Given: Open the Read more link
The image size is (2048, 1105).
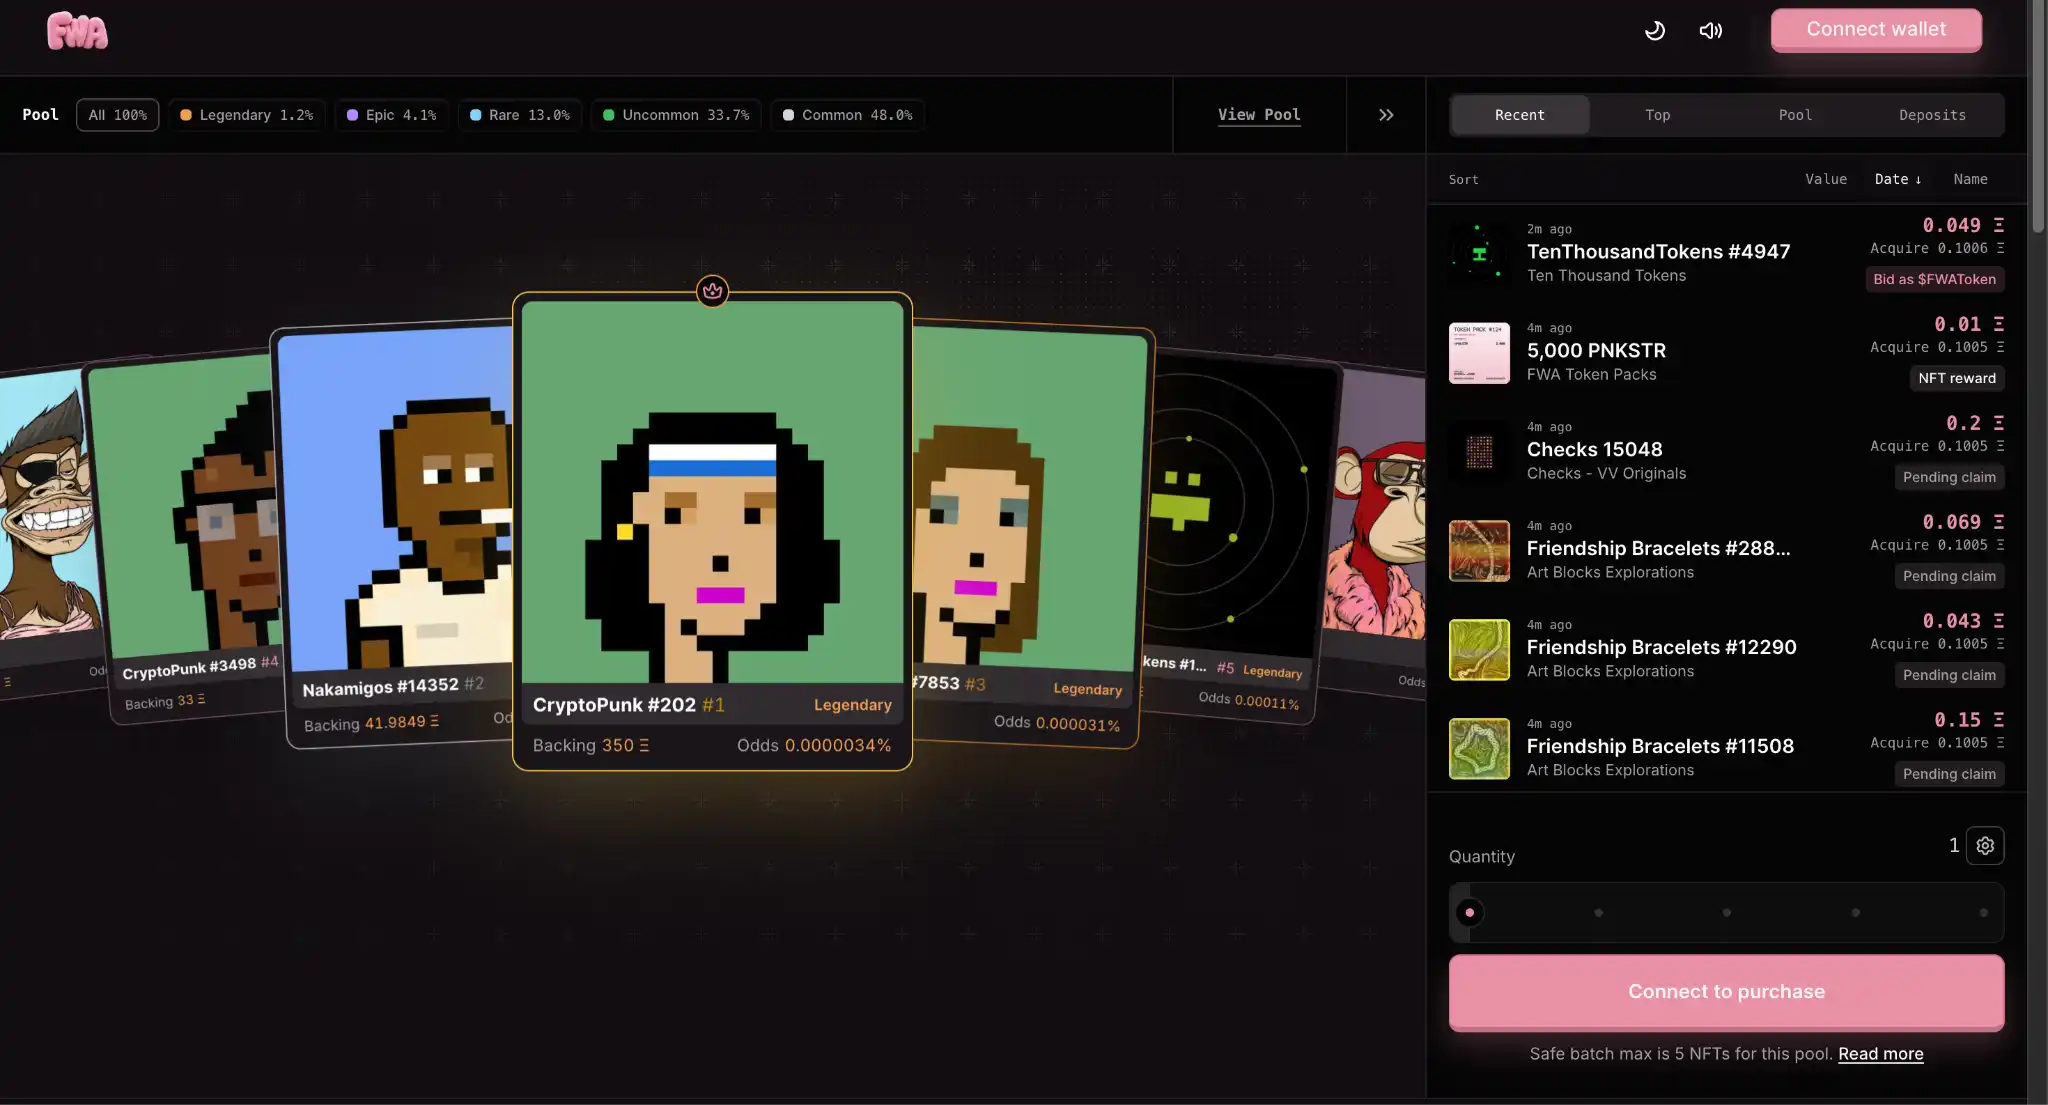Looking at the screenshot, I should tap(1880, 1054).
